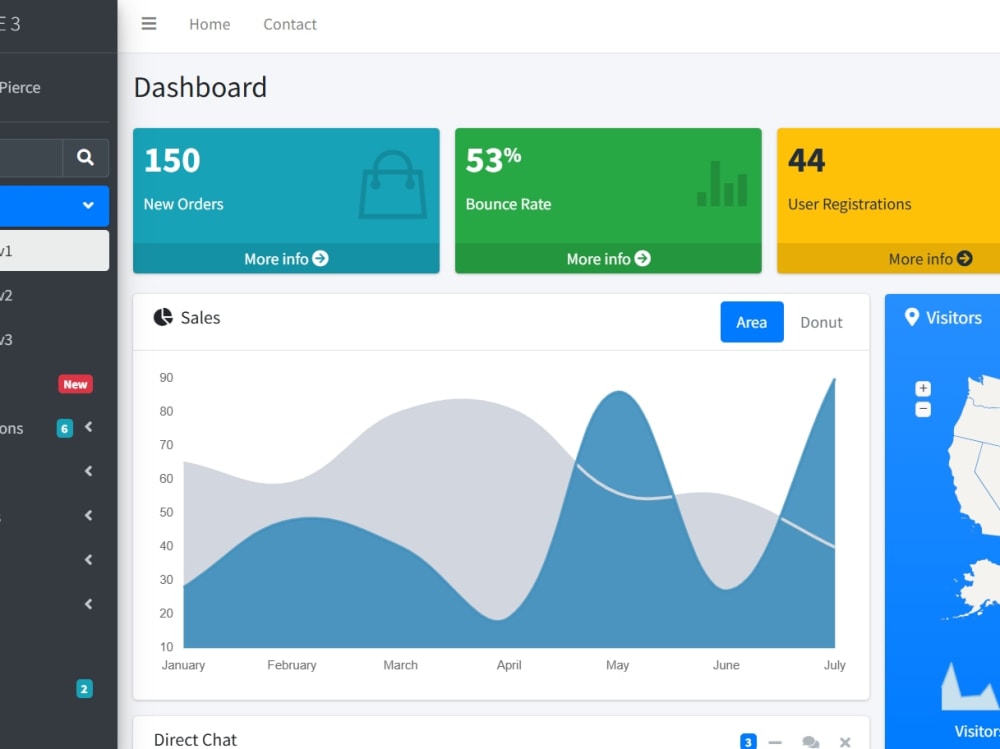Open the Home navigation link
Viewport: 1000px width, 749px height.
click(x=210, y=24)
